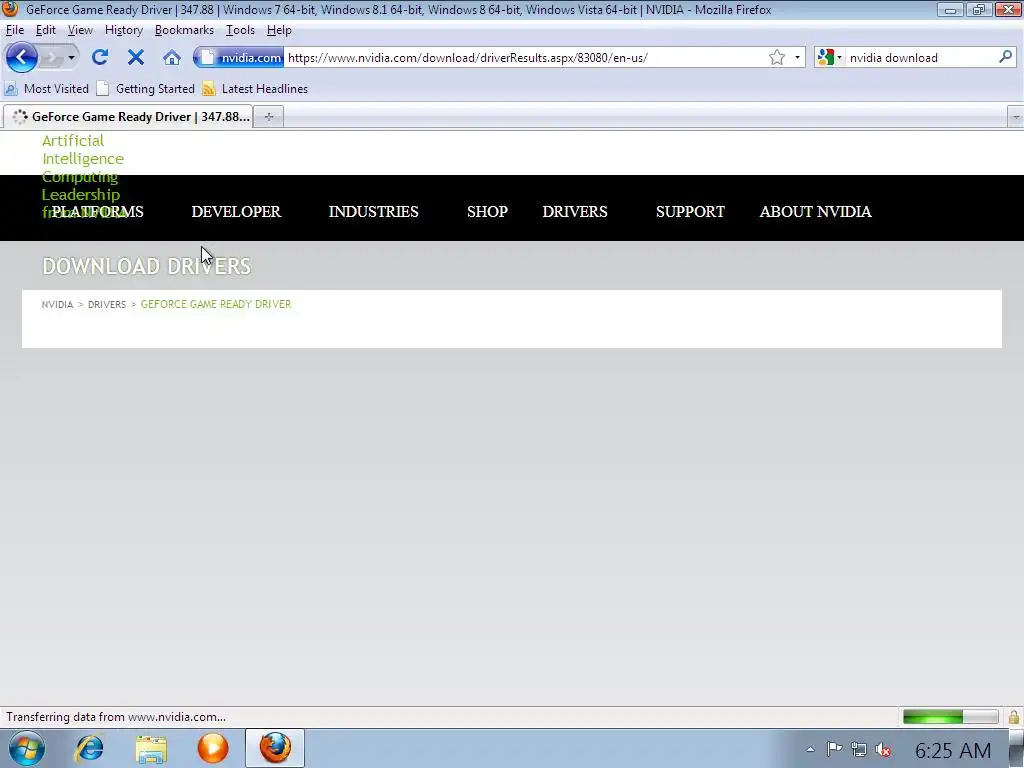Click the DRIVERS breadcrumb link
1024x768 pixels.
point(107,304)
